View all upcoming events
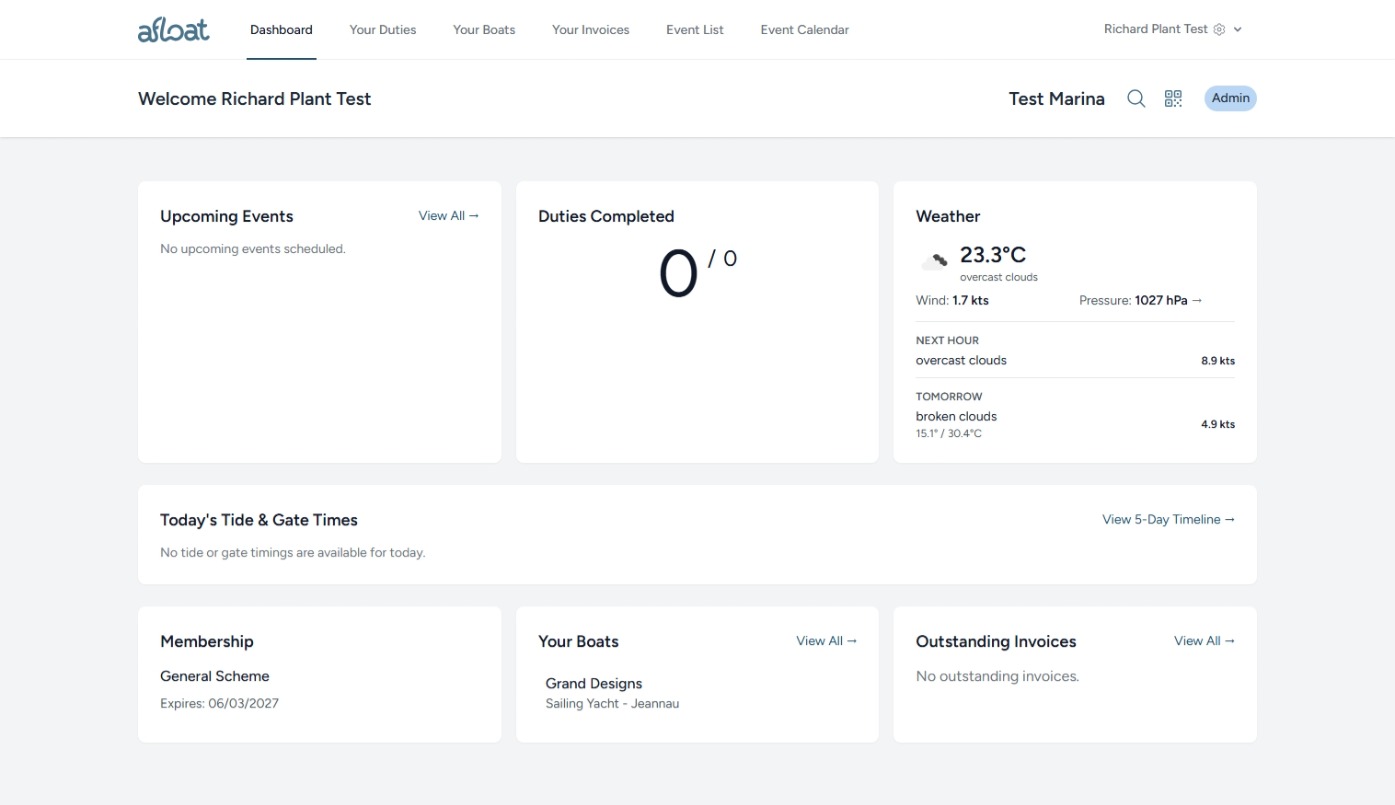 (449, 216)
